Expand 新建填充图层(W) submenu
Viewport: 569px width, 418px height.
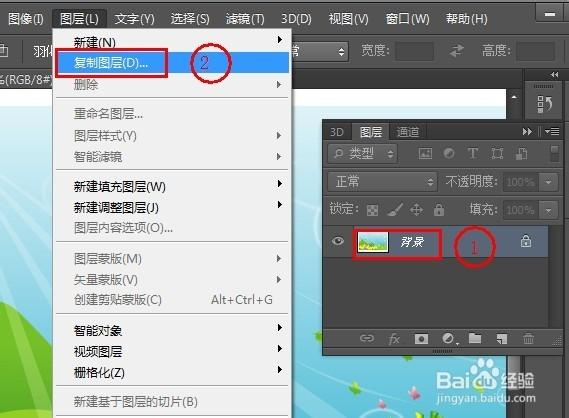[x=172, y=187]
